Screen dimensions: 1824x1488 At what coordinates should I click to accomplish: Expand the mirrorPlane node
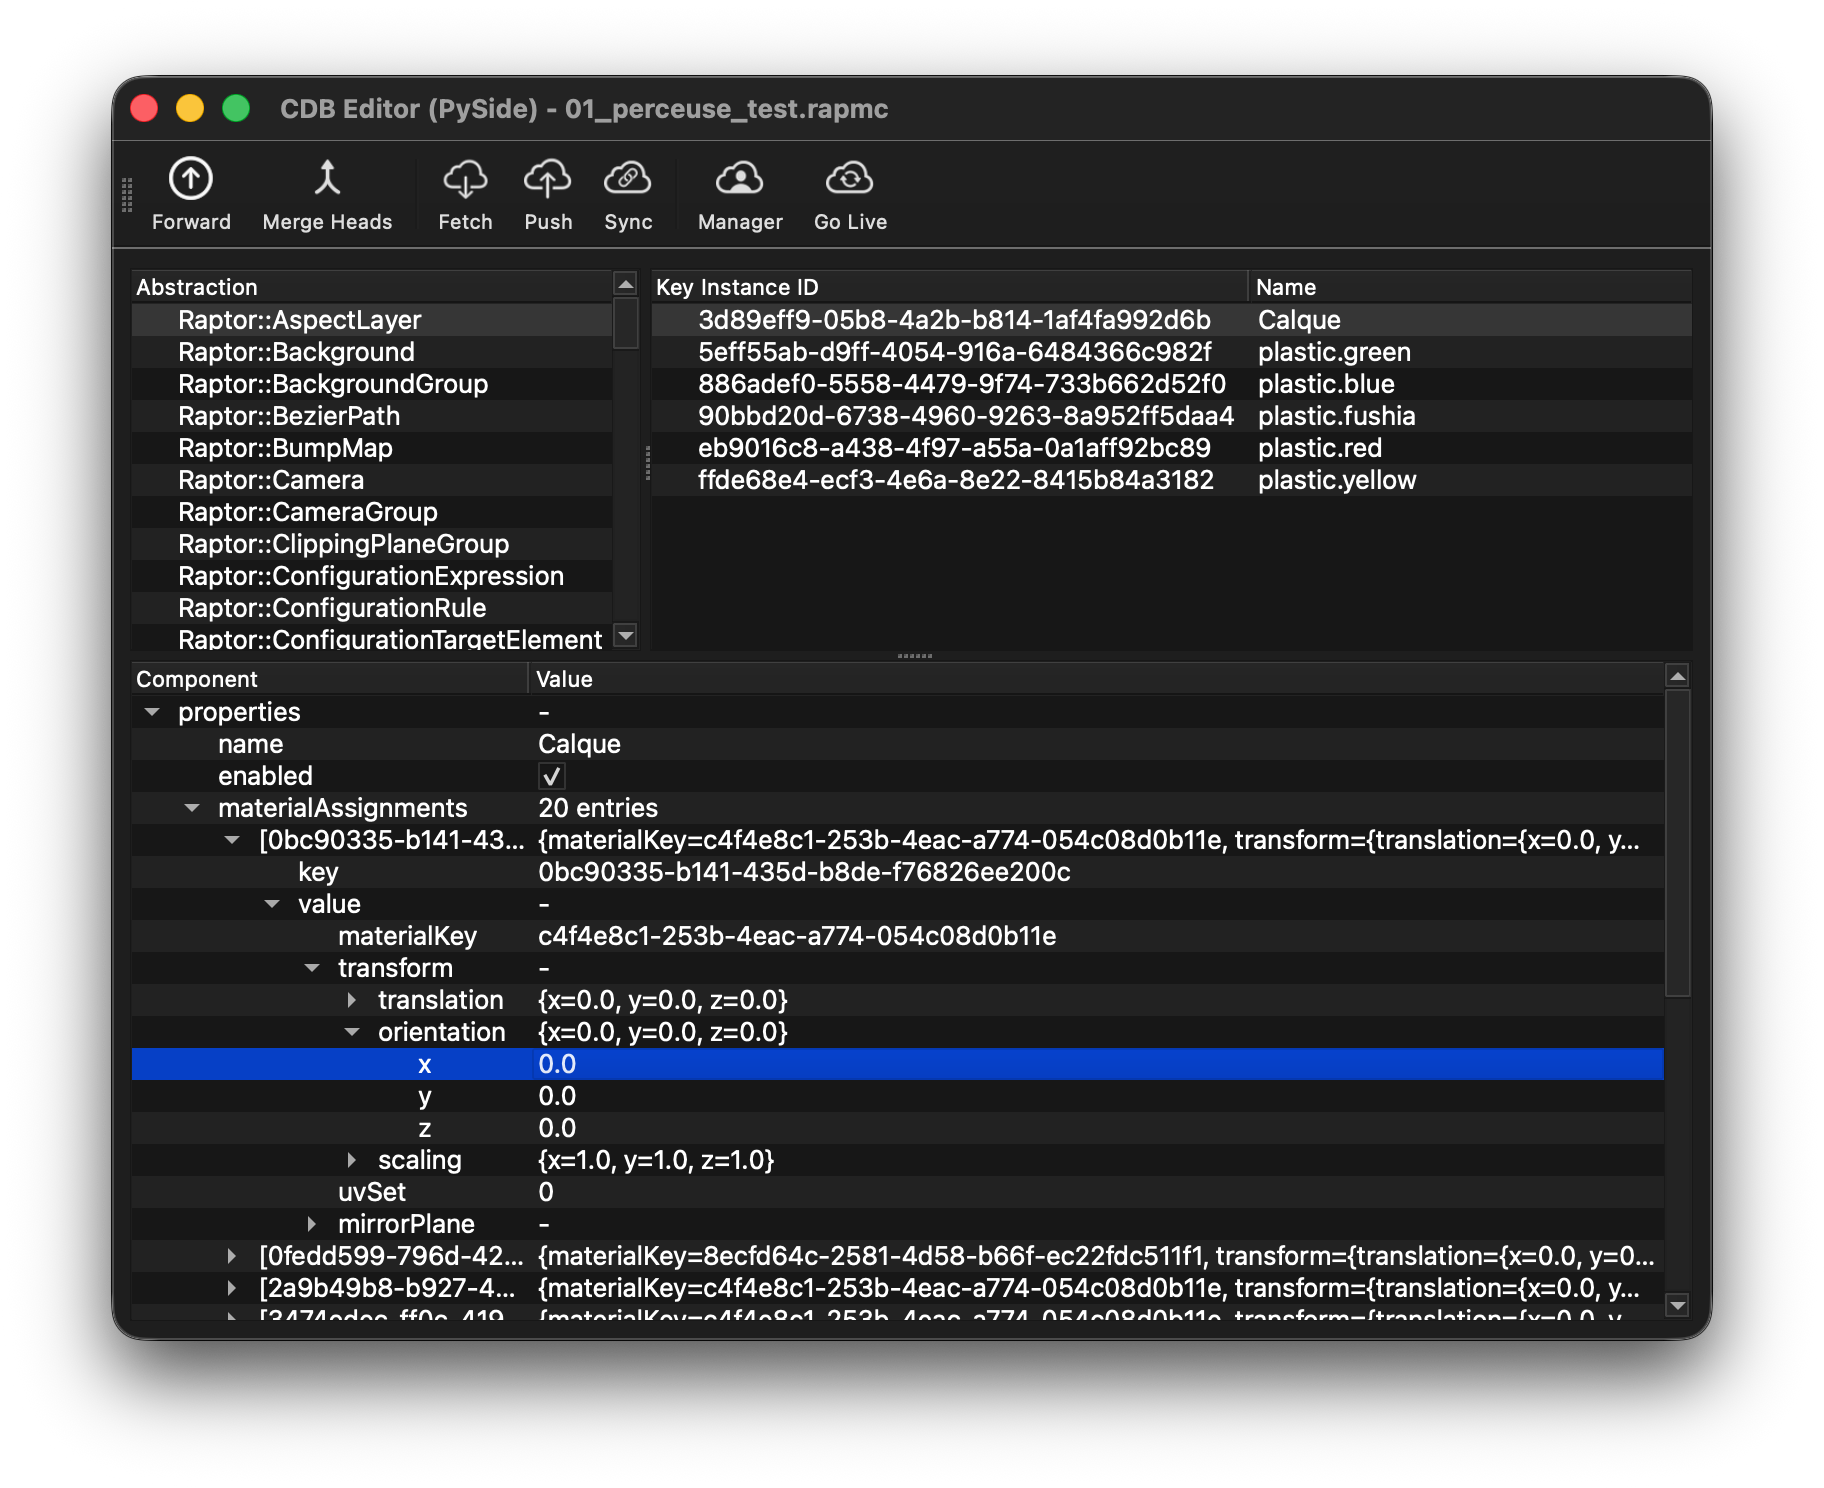click(x=312, y=1224)
